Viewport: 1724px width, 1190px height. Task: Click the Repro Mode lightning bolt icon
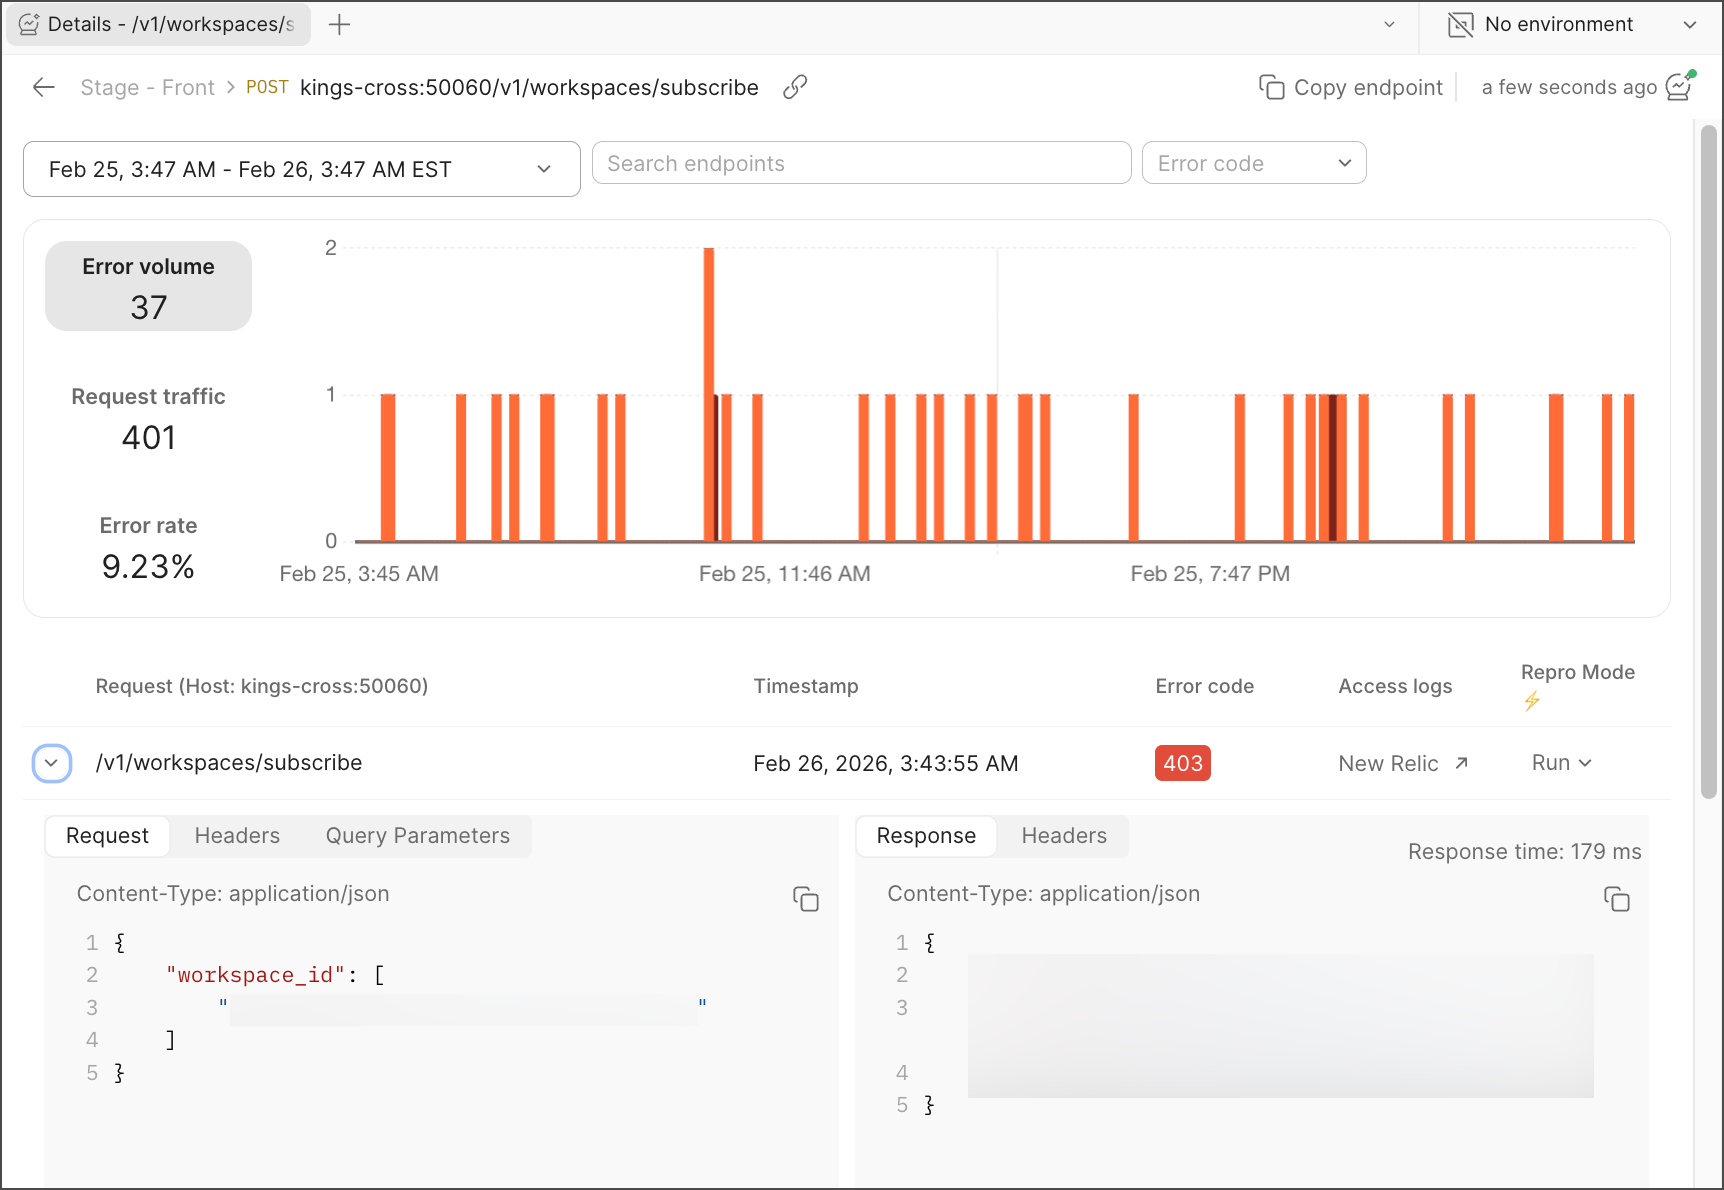tap(1532, 701)
